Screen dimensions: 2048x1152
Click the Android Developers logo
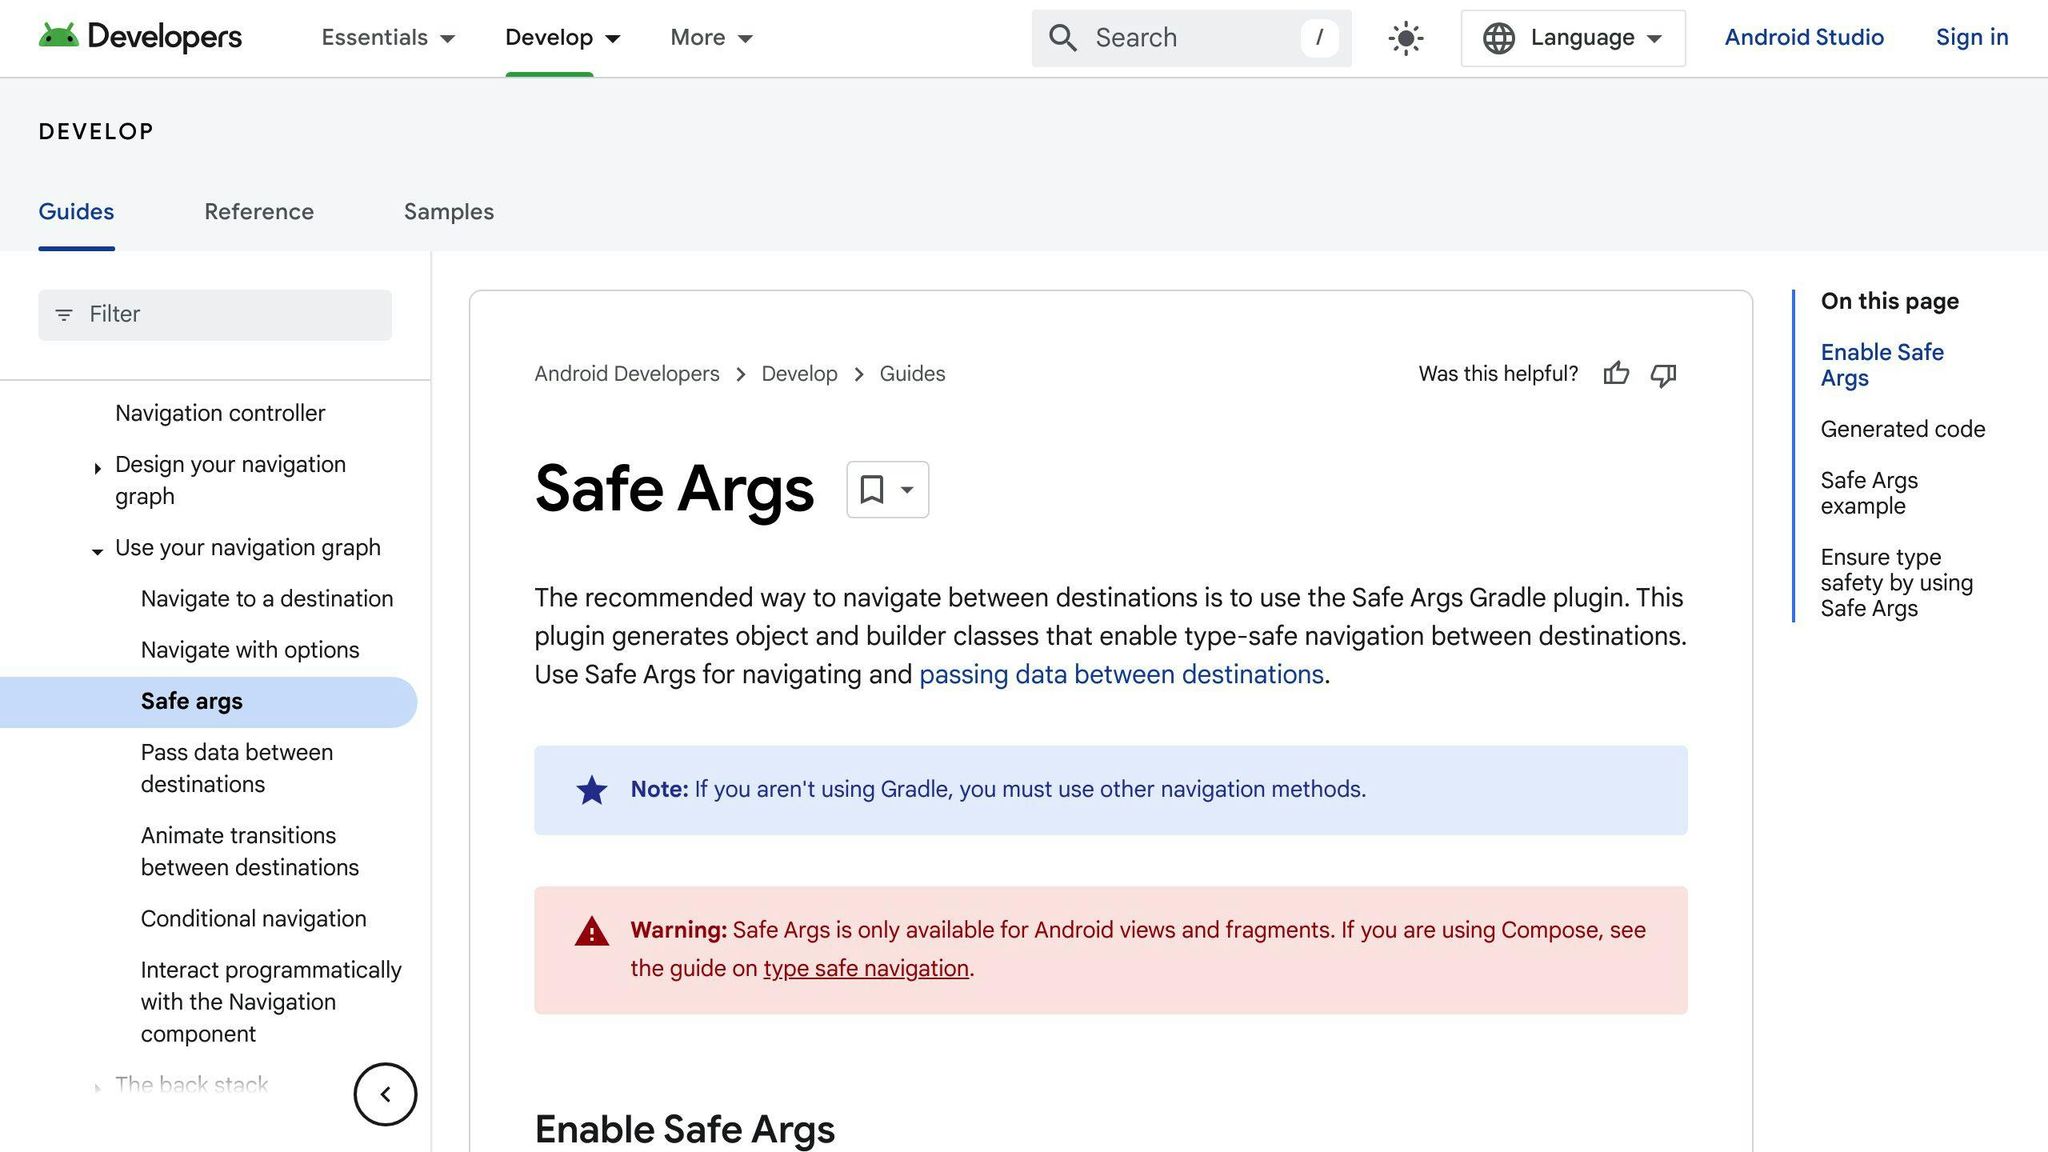[x=140, y=37]
